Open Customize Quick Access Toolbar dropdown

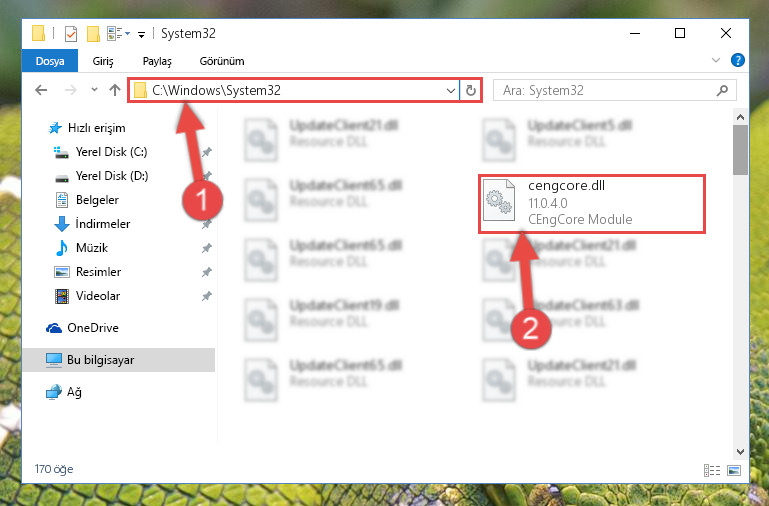tap(141, 35)
